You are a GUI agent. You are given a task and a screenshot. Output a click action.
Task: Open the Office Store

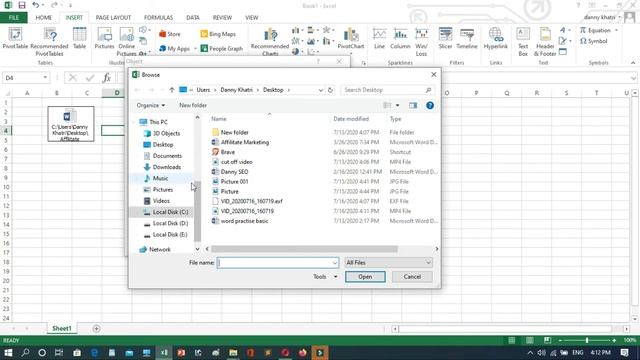coord(169,34)
